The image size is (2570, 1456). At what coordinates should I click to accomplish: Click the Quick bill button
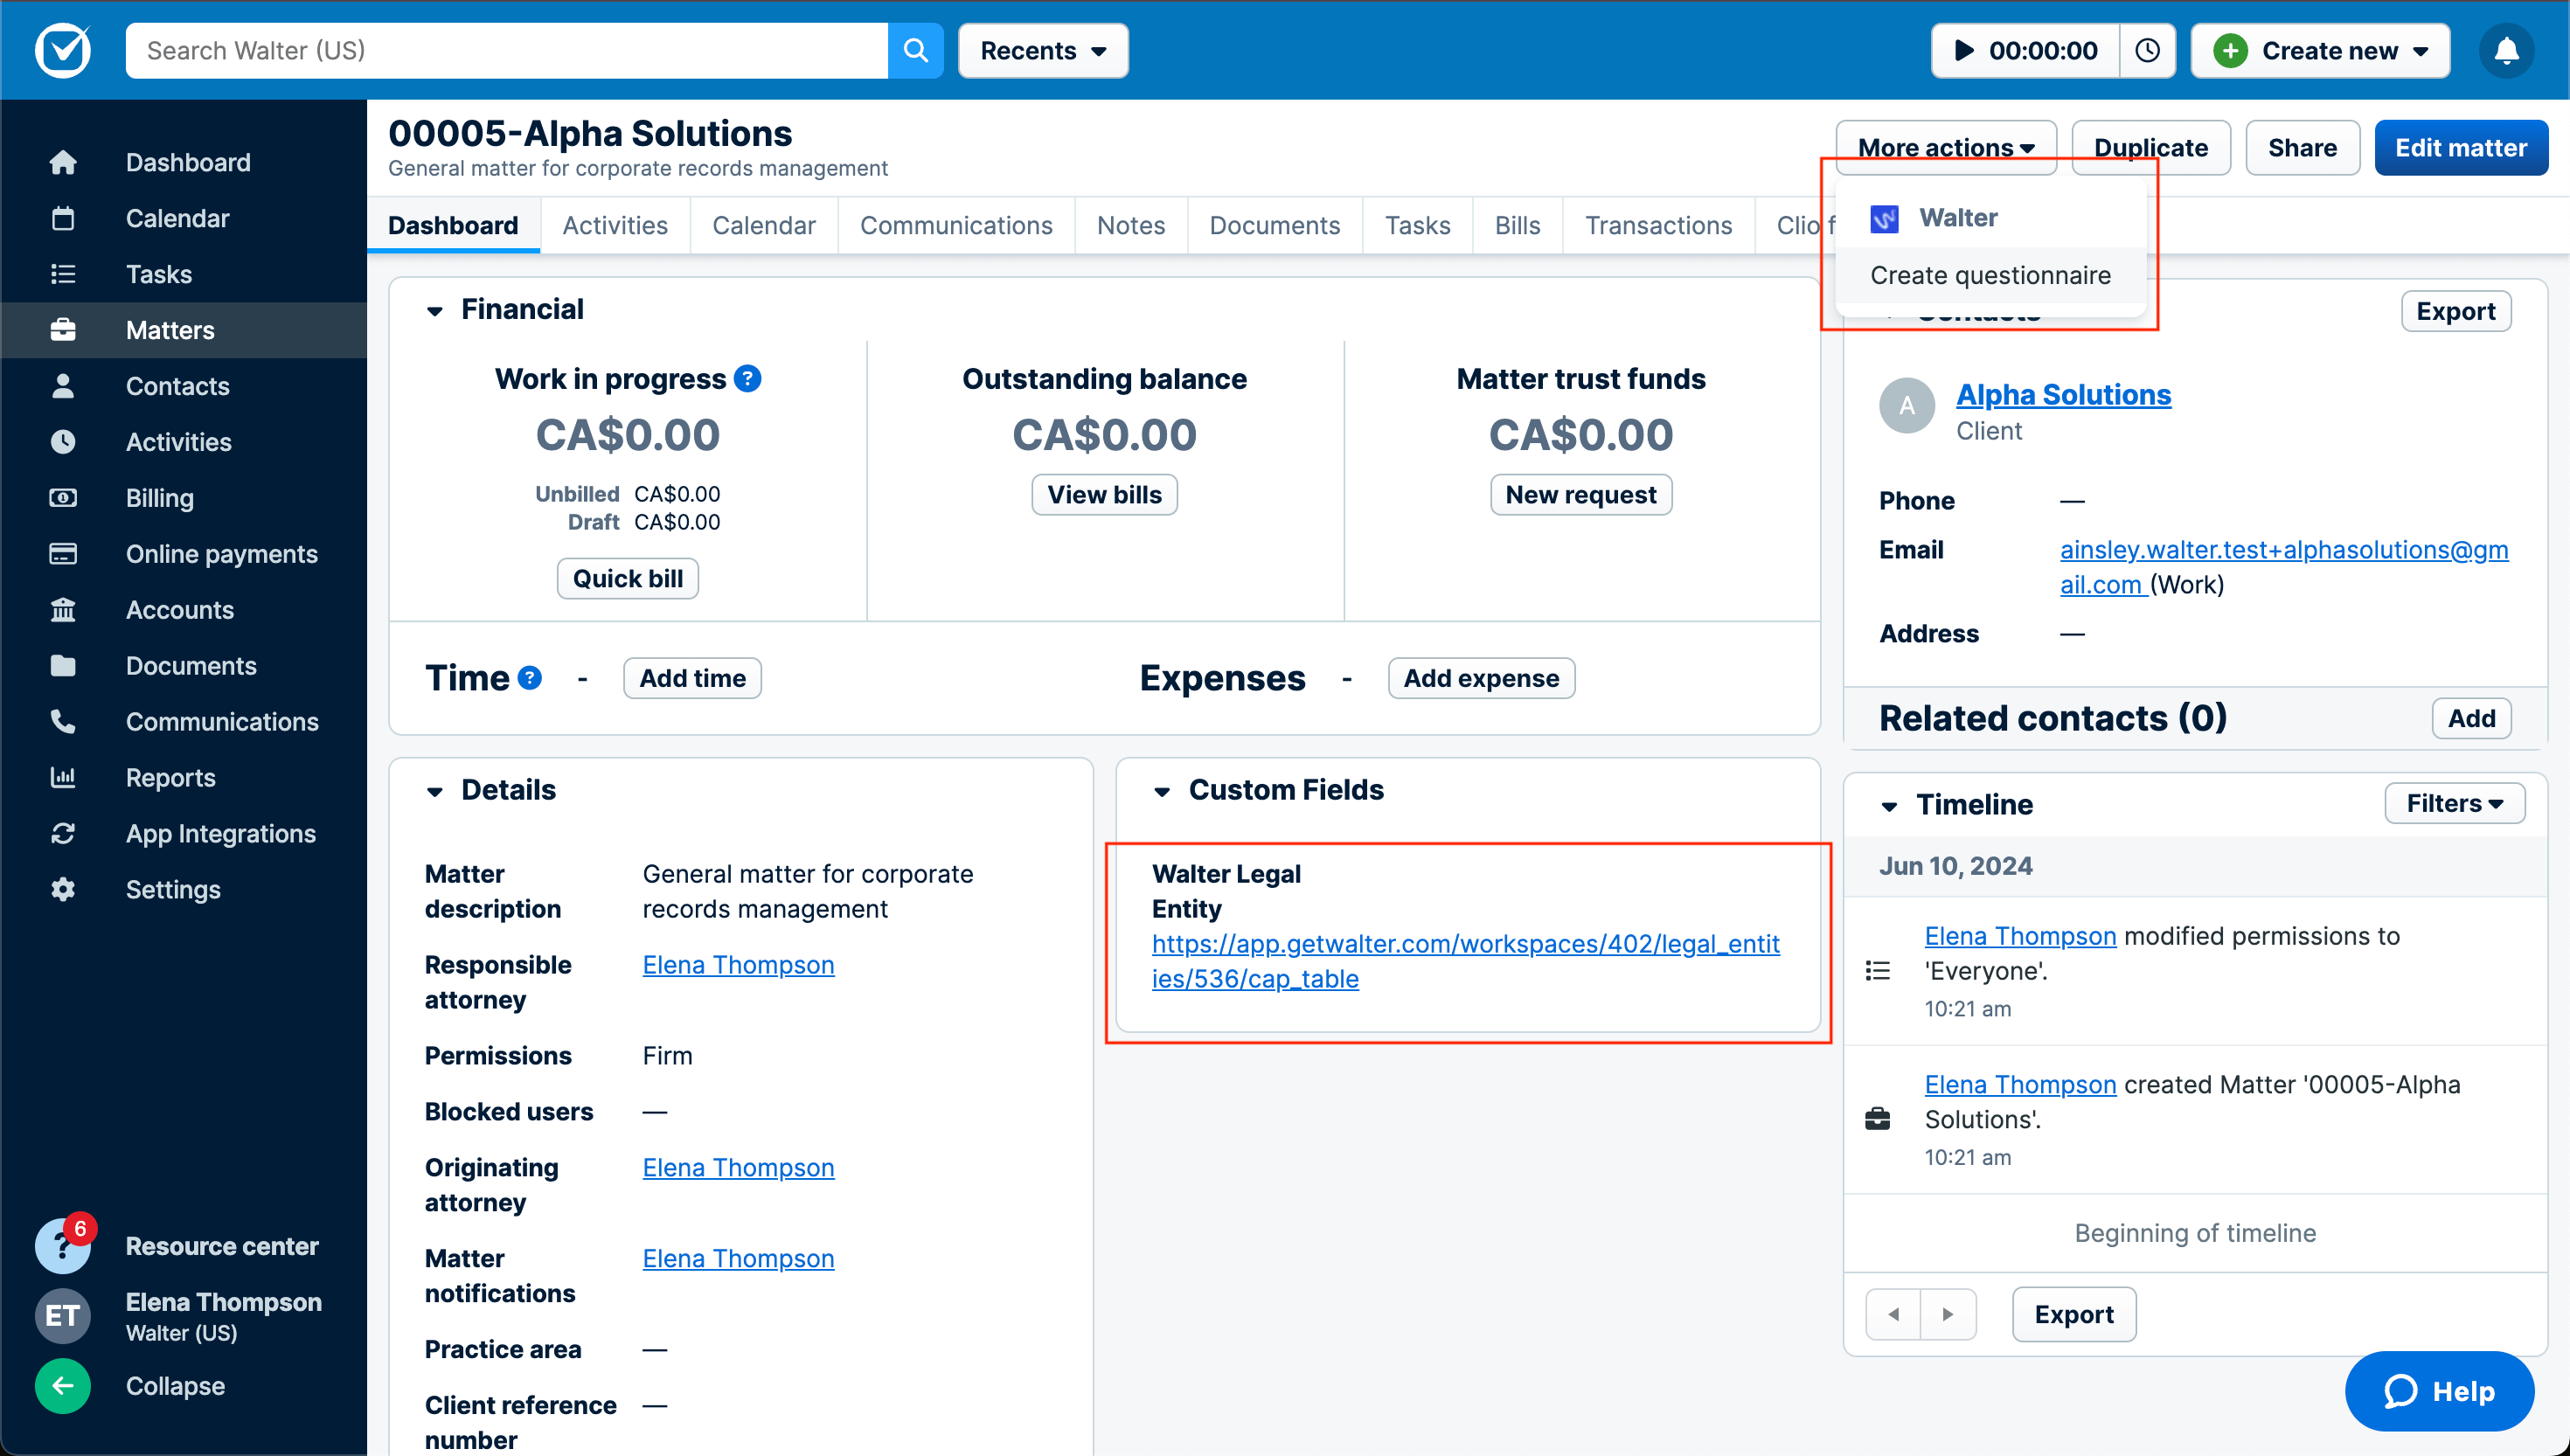(x=627, y=578)
